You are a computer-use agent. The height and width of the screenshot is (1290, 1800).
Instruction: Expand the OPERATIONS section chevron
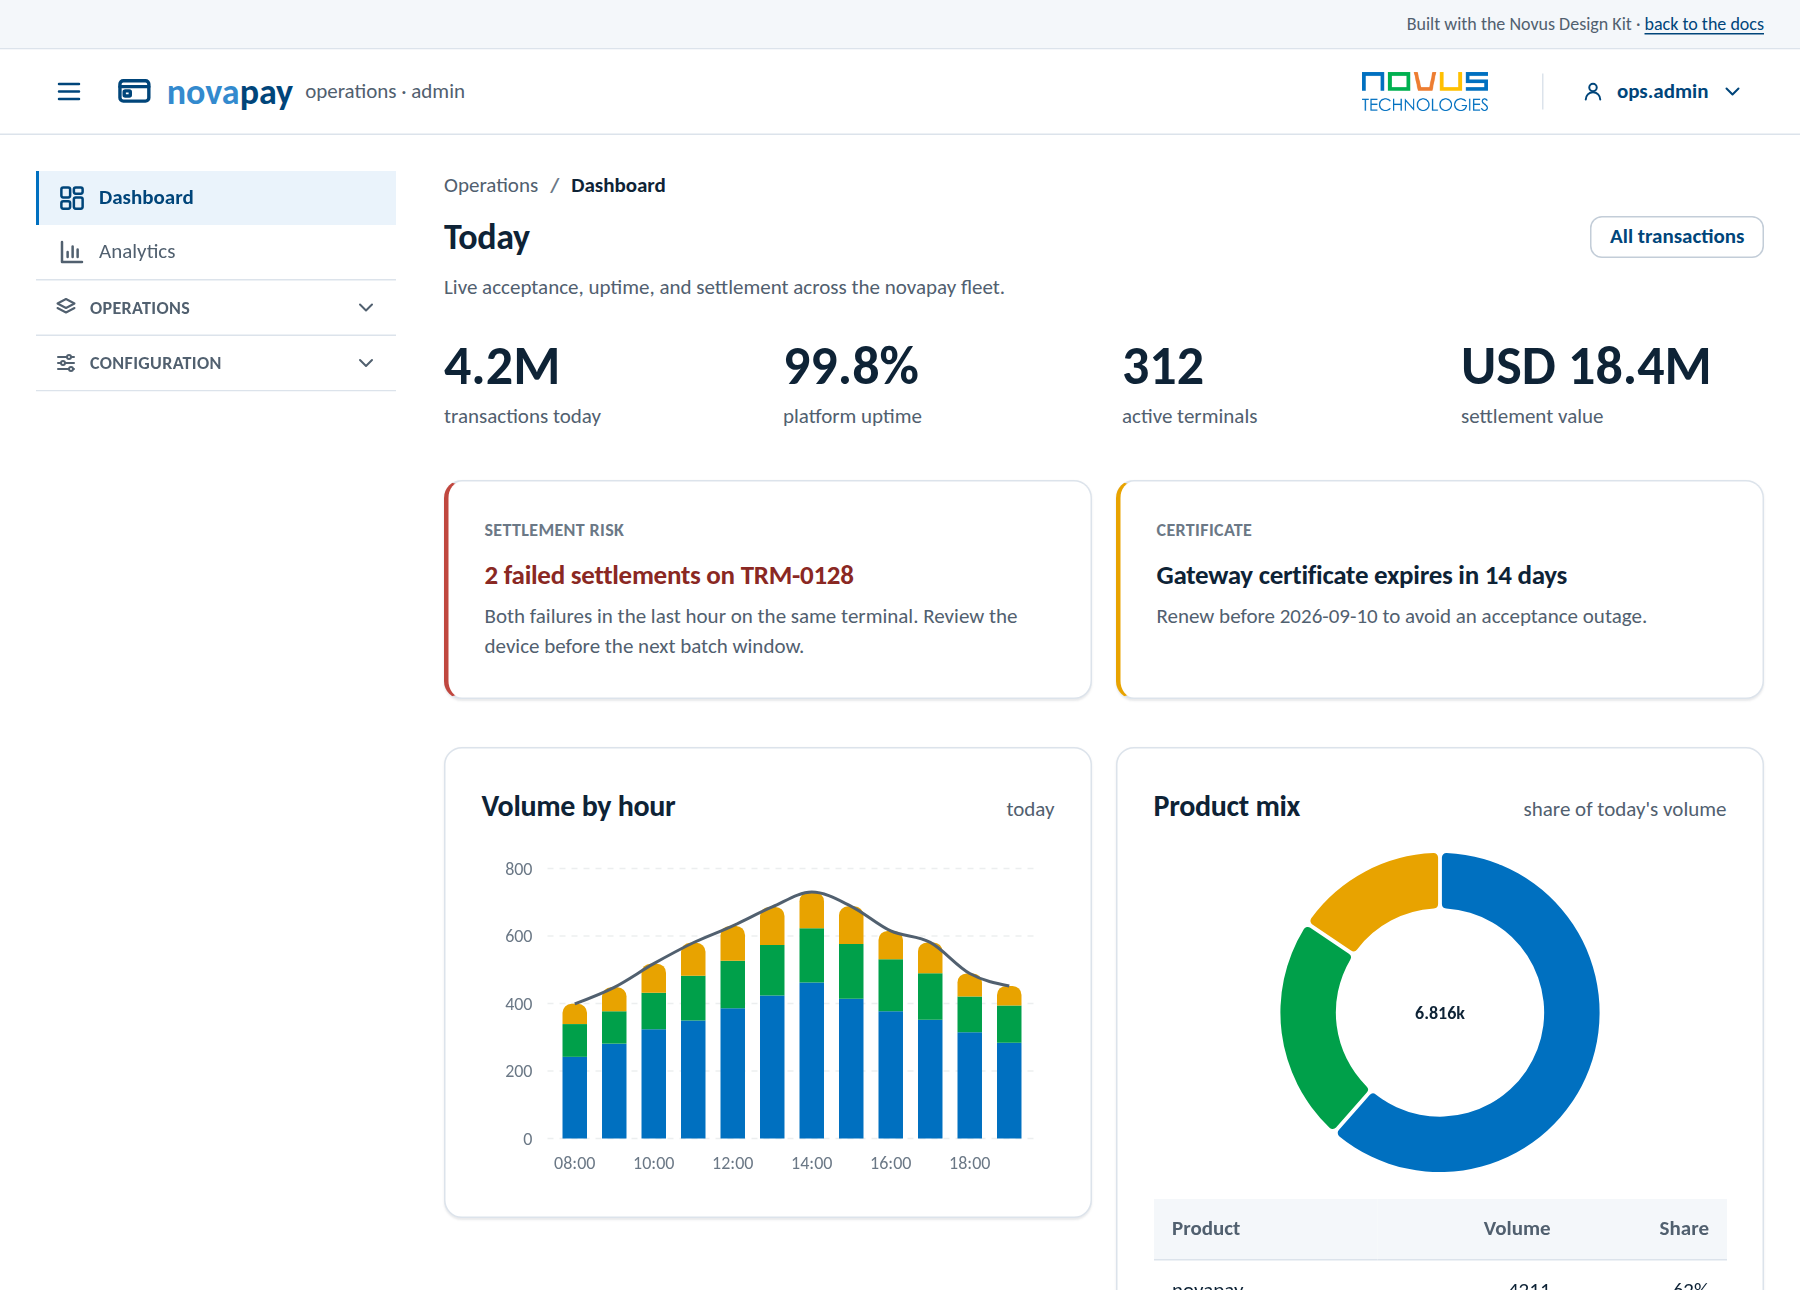366,308
